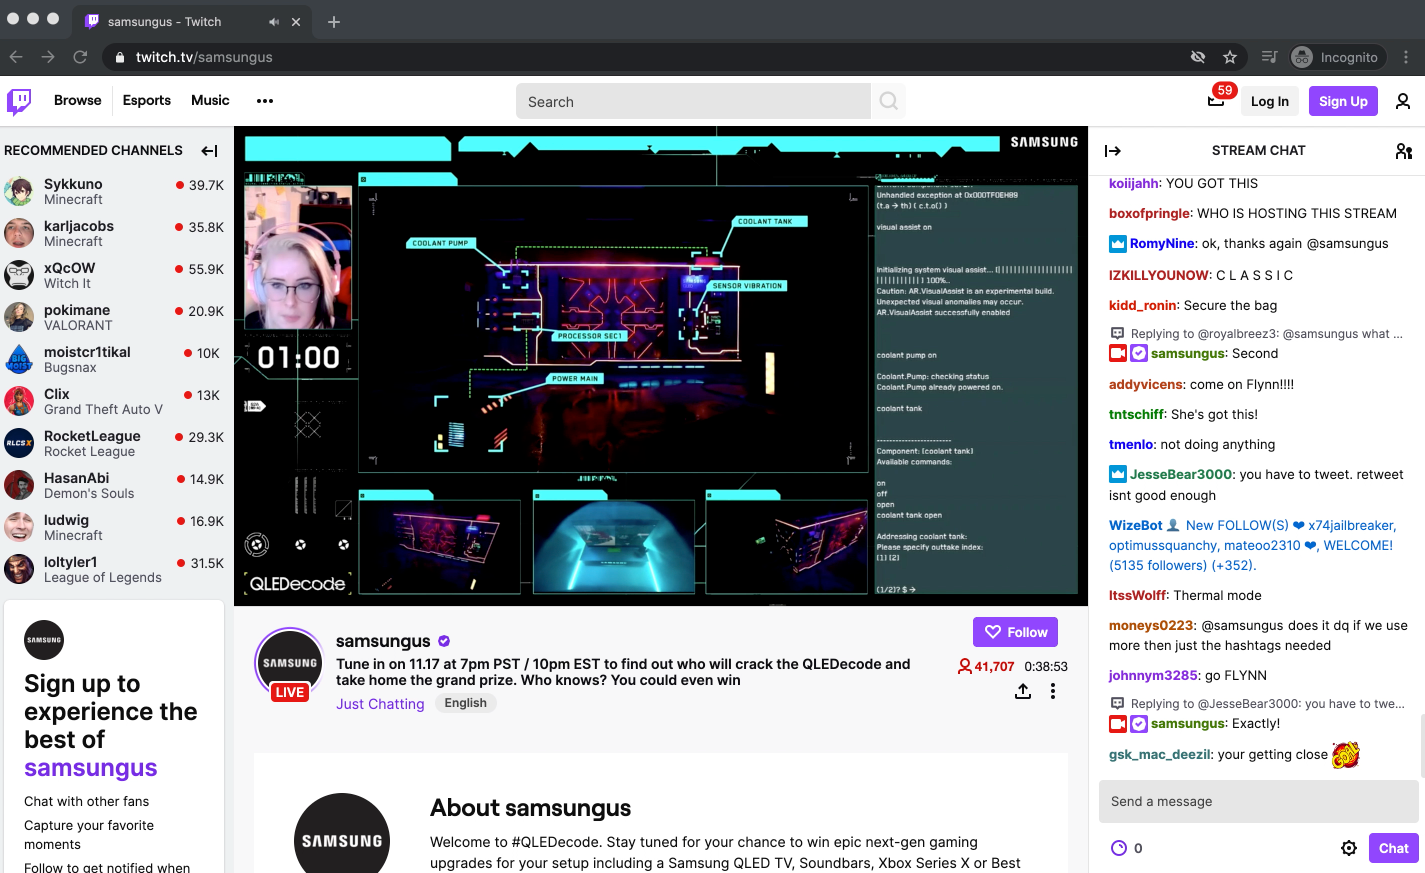Go back to previous page

click(x=16, y=57)
